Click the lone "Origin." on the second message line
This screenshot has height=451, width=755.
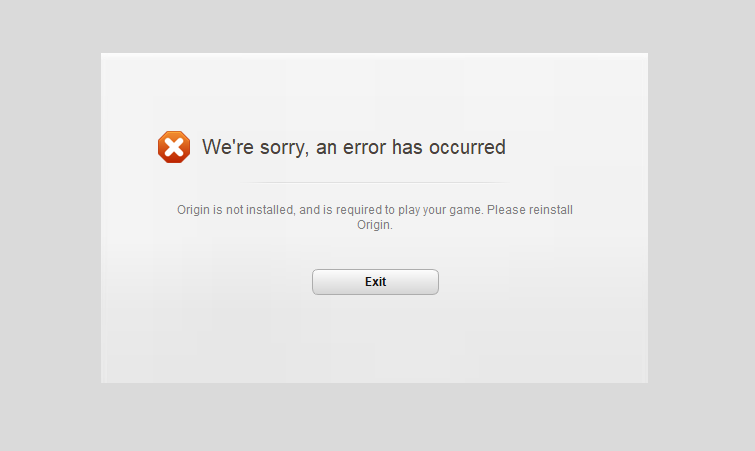[375, 225]
